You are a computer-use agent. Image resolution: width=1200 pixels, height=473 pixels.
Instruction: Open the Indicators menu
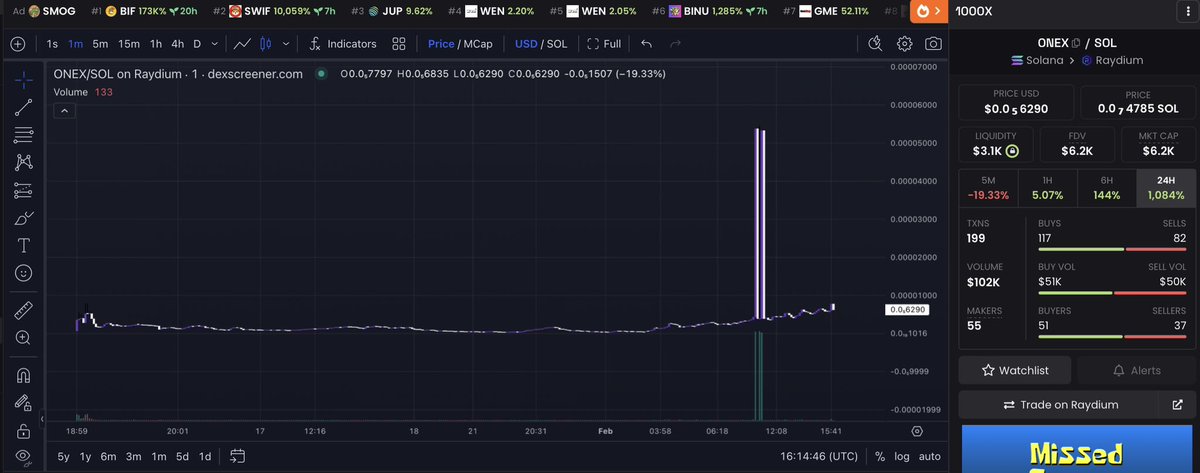(x=342, y=44)
